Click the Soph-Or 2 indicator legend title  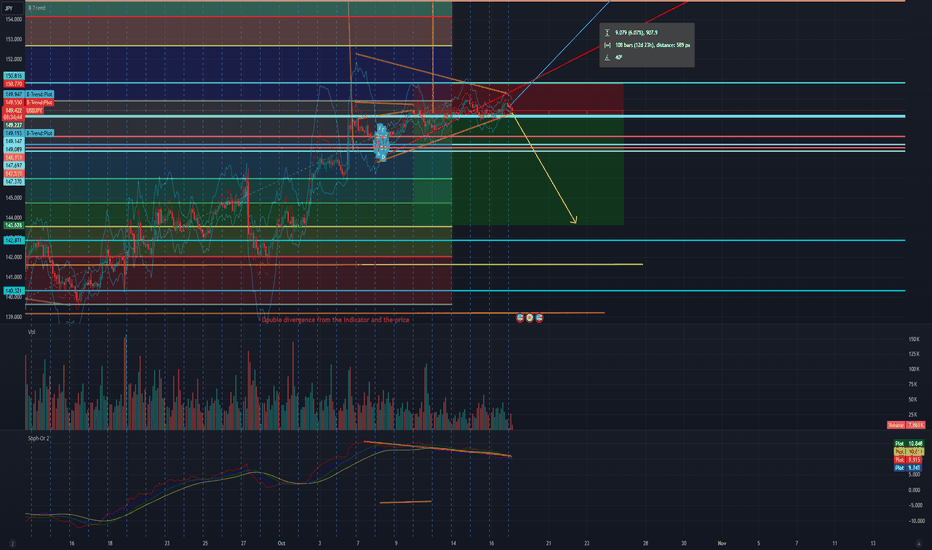(x=39, y=438)
